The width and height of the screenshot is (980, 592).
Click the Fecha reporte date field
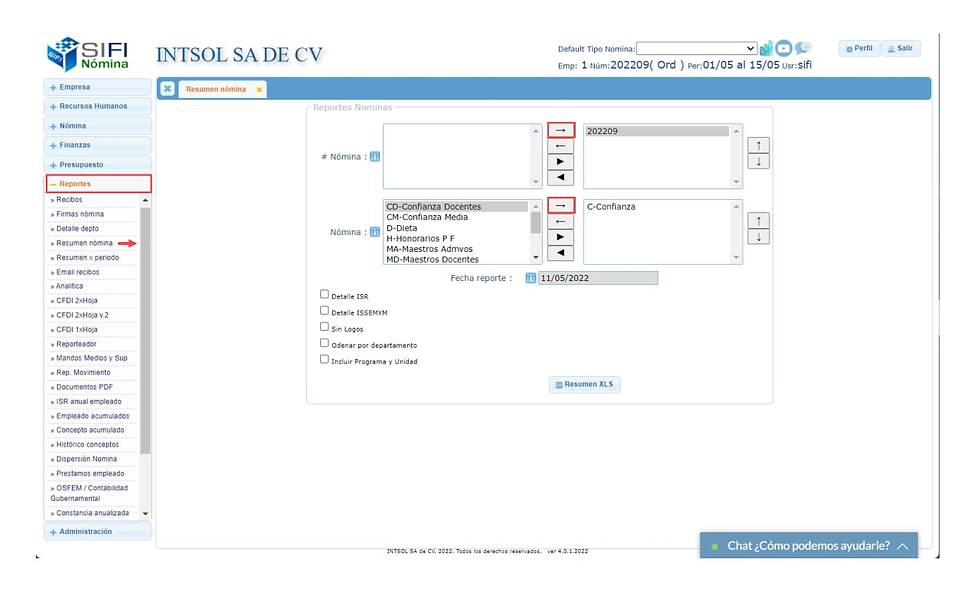point(598,278)
